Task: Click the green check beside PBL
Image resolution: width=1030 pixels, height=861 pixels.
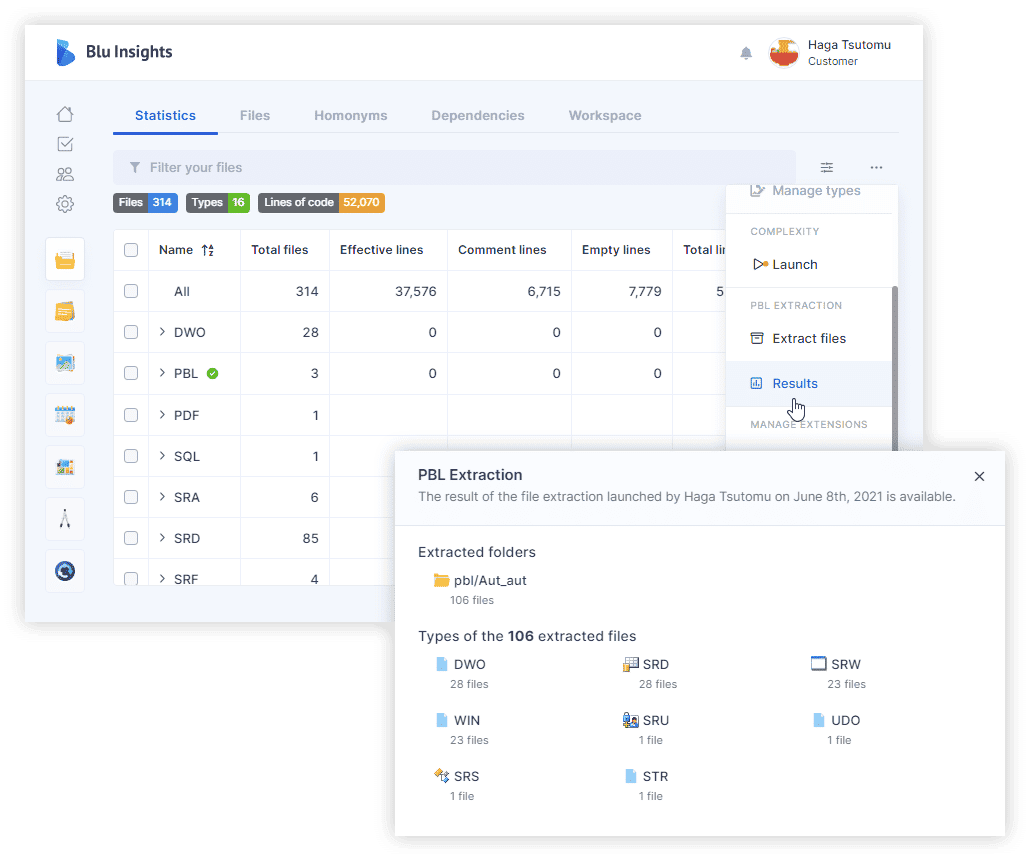Action: pos(212,374)
